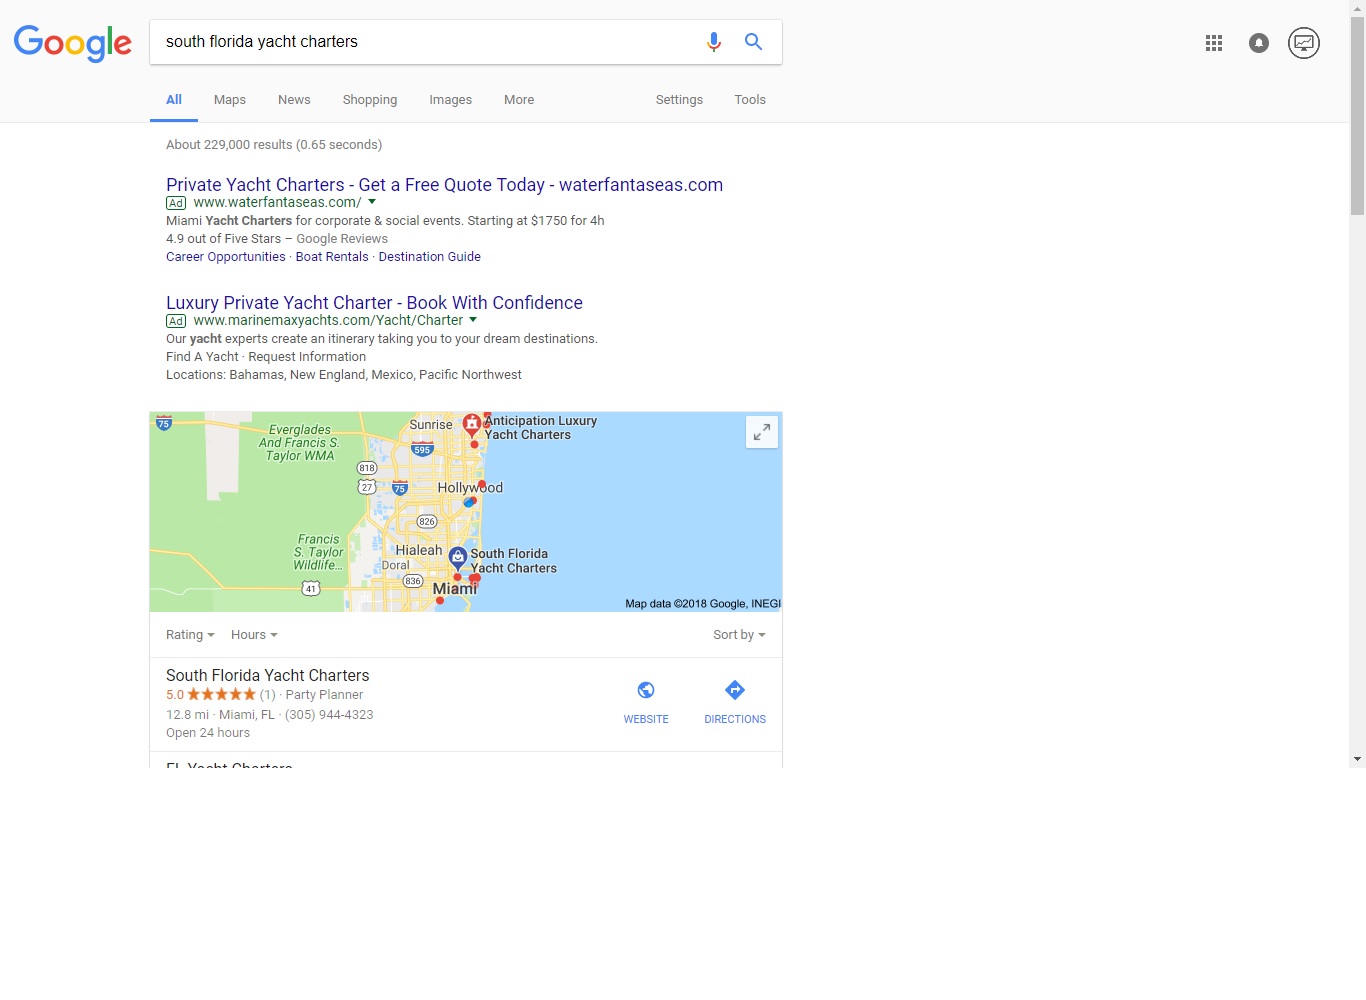Click the Directions arrow icon
Viewport: 1366px width, 1000px height.
coord(735,690)
